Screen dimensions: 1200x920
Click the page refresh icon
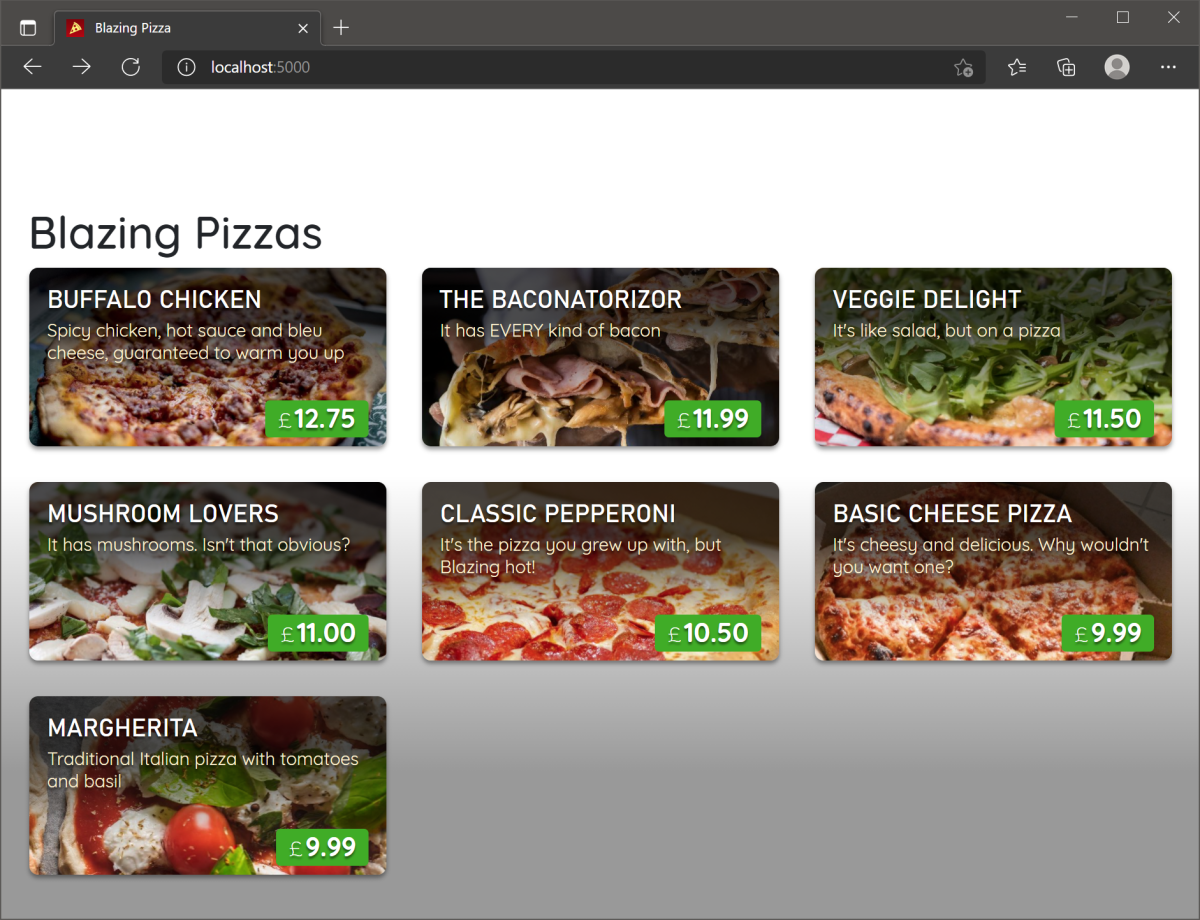pyautogui.click(x=131, y=67)
